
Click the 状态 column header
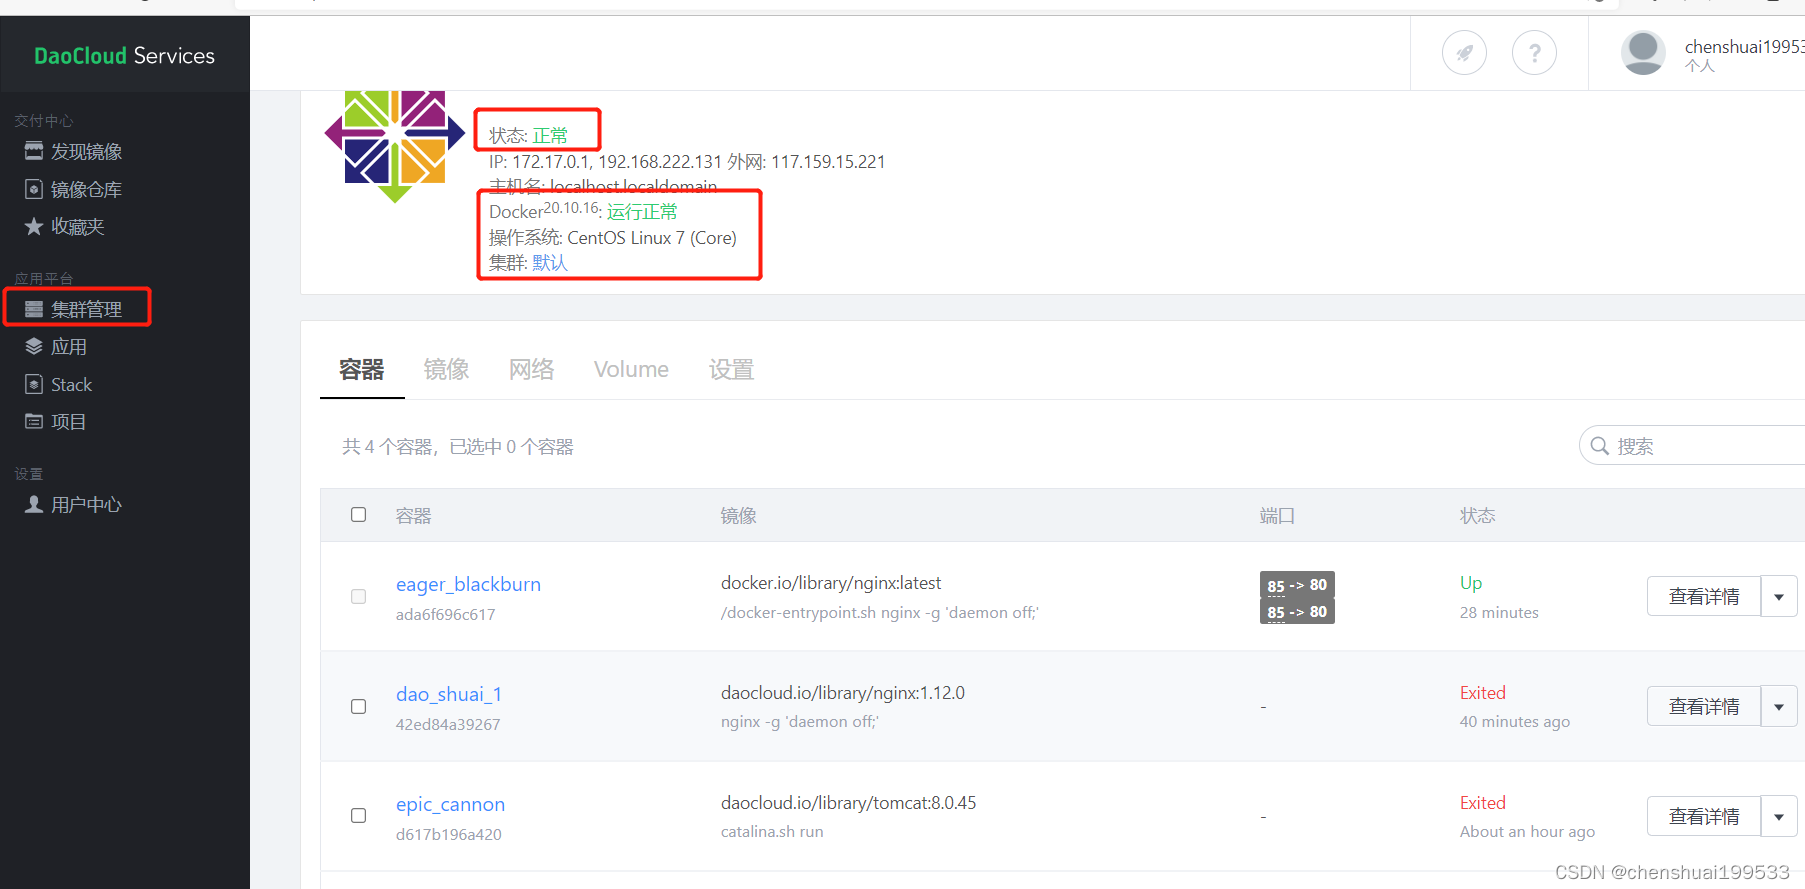click(x=1478, y=516)
